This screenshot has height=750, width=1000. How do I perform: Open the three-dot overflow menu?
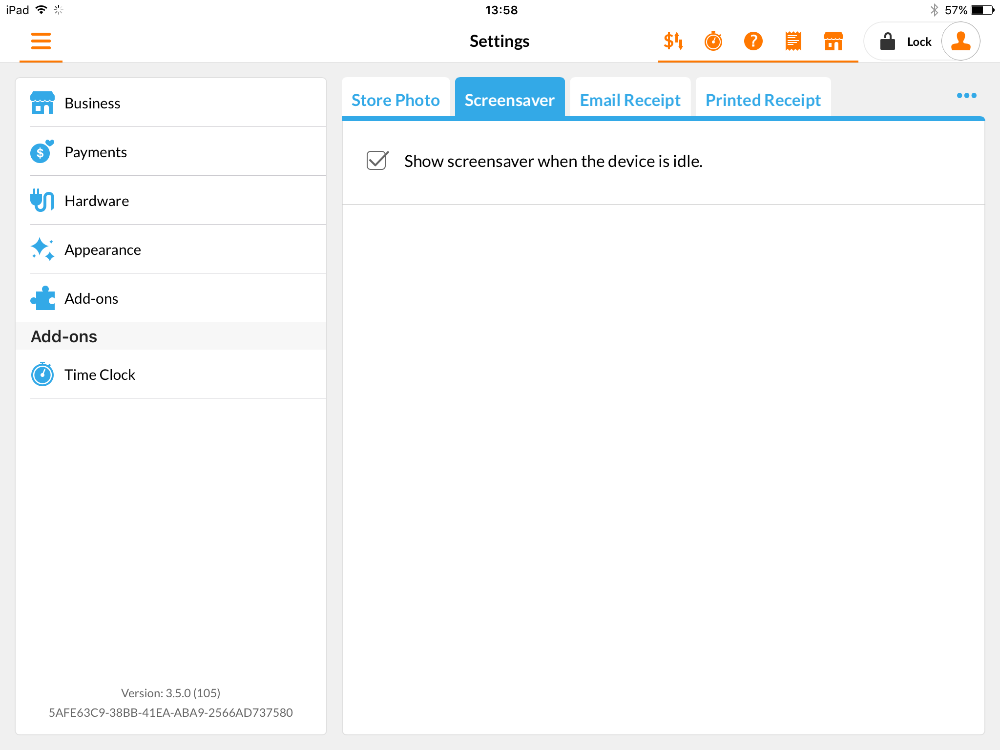click(966, 95)
